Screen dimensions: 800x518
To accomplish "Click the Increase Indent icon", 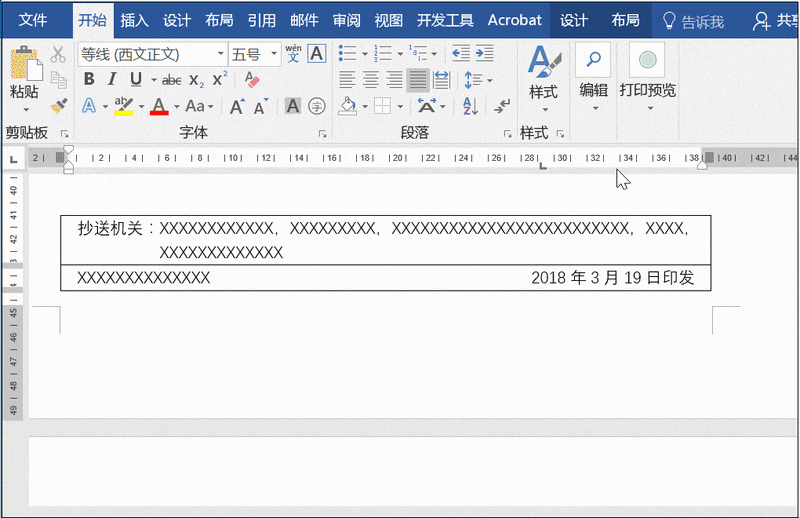I will (x=485, y=53).
